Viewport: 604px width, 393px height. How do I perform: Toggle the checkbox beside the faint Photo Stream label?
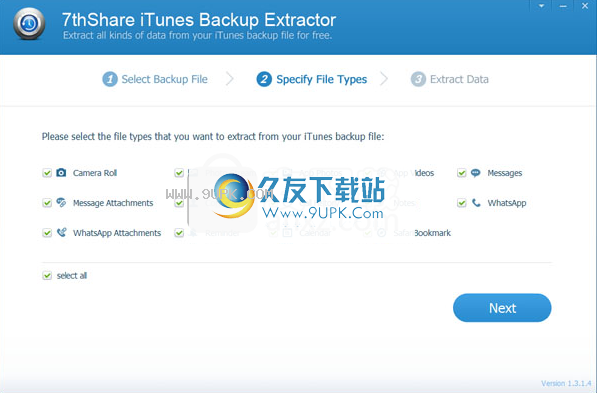pyautogui.click(x=179, y=173)
